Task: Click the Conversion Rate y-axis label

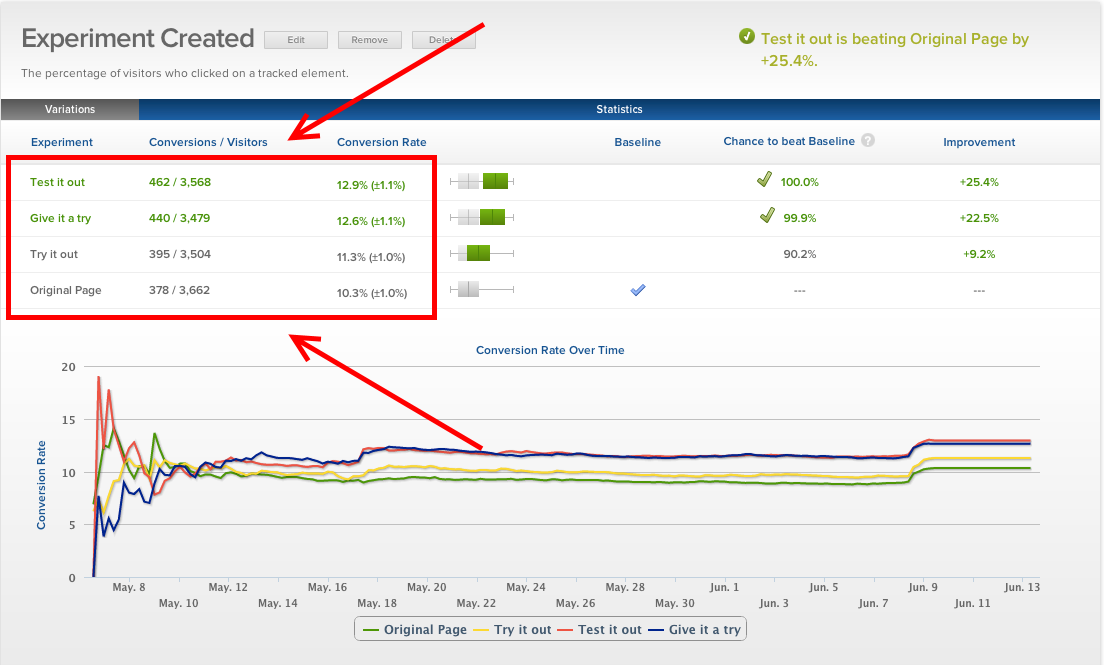Action: 41,485
